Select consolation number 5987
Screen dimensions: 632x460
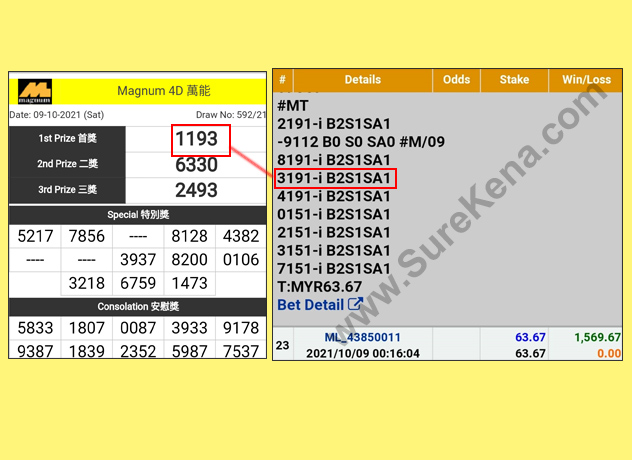(189, 351)
